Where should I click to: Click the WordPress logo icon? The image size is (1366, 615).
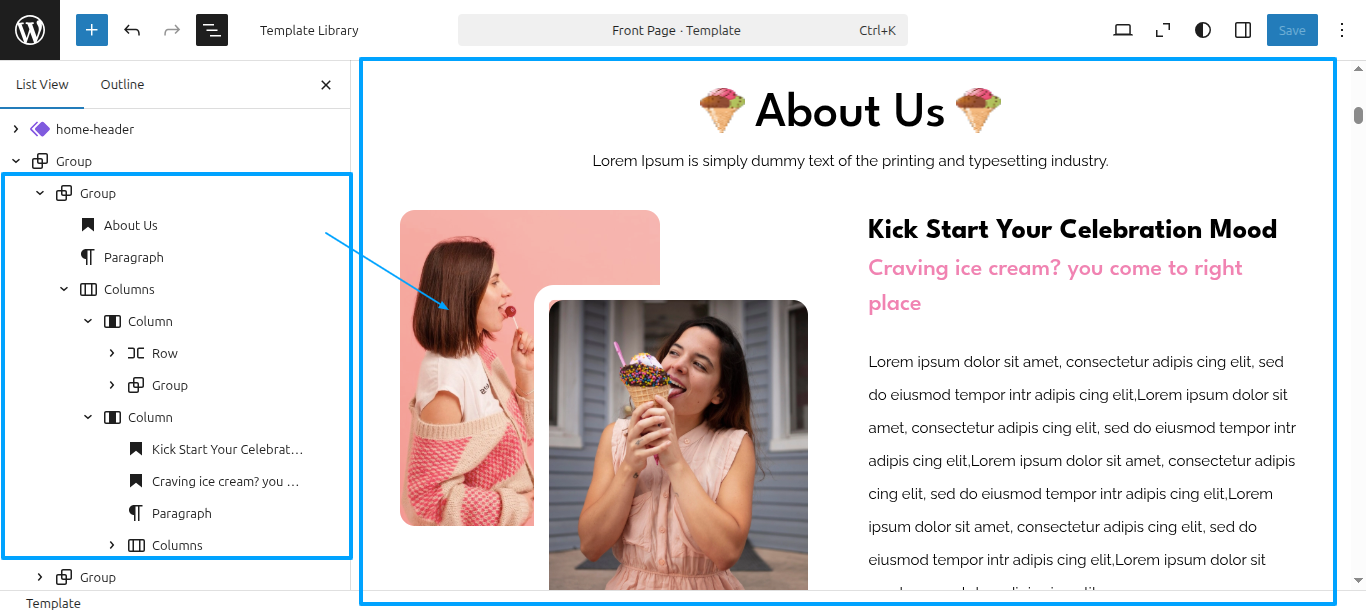click(30, 30)
